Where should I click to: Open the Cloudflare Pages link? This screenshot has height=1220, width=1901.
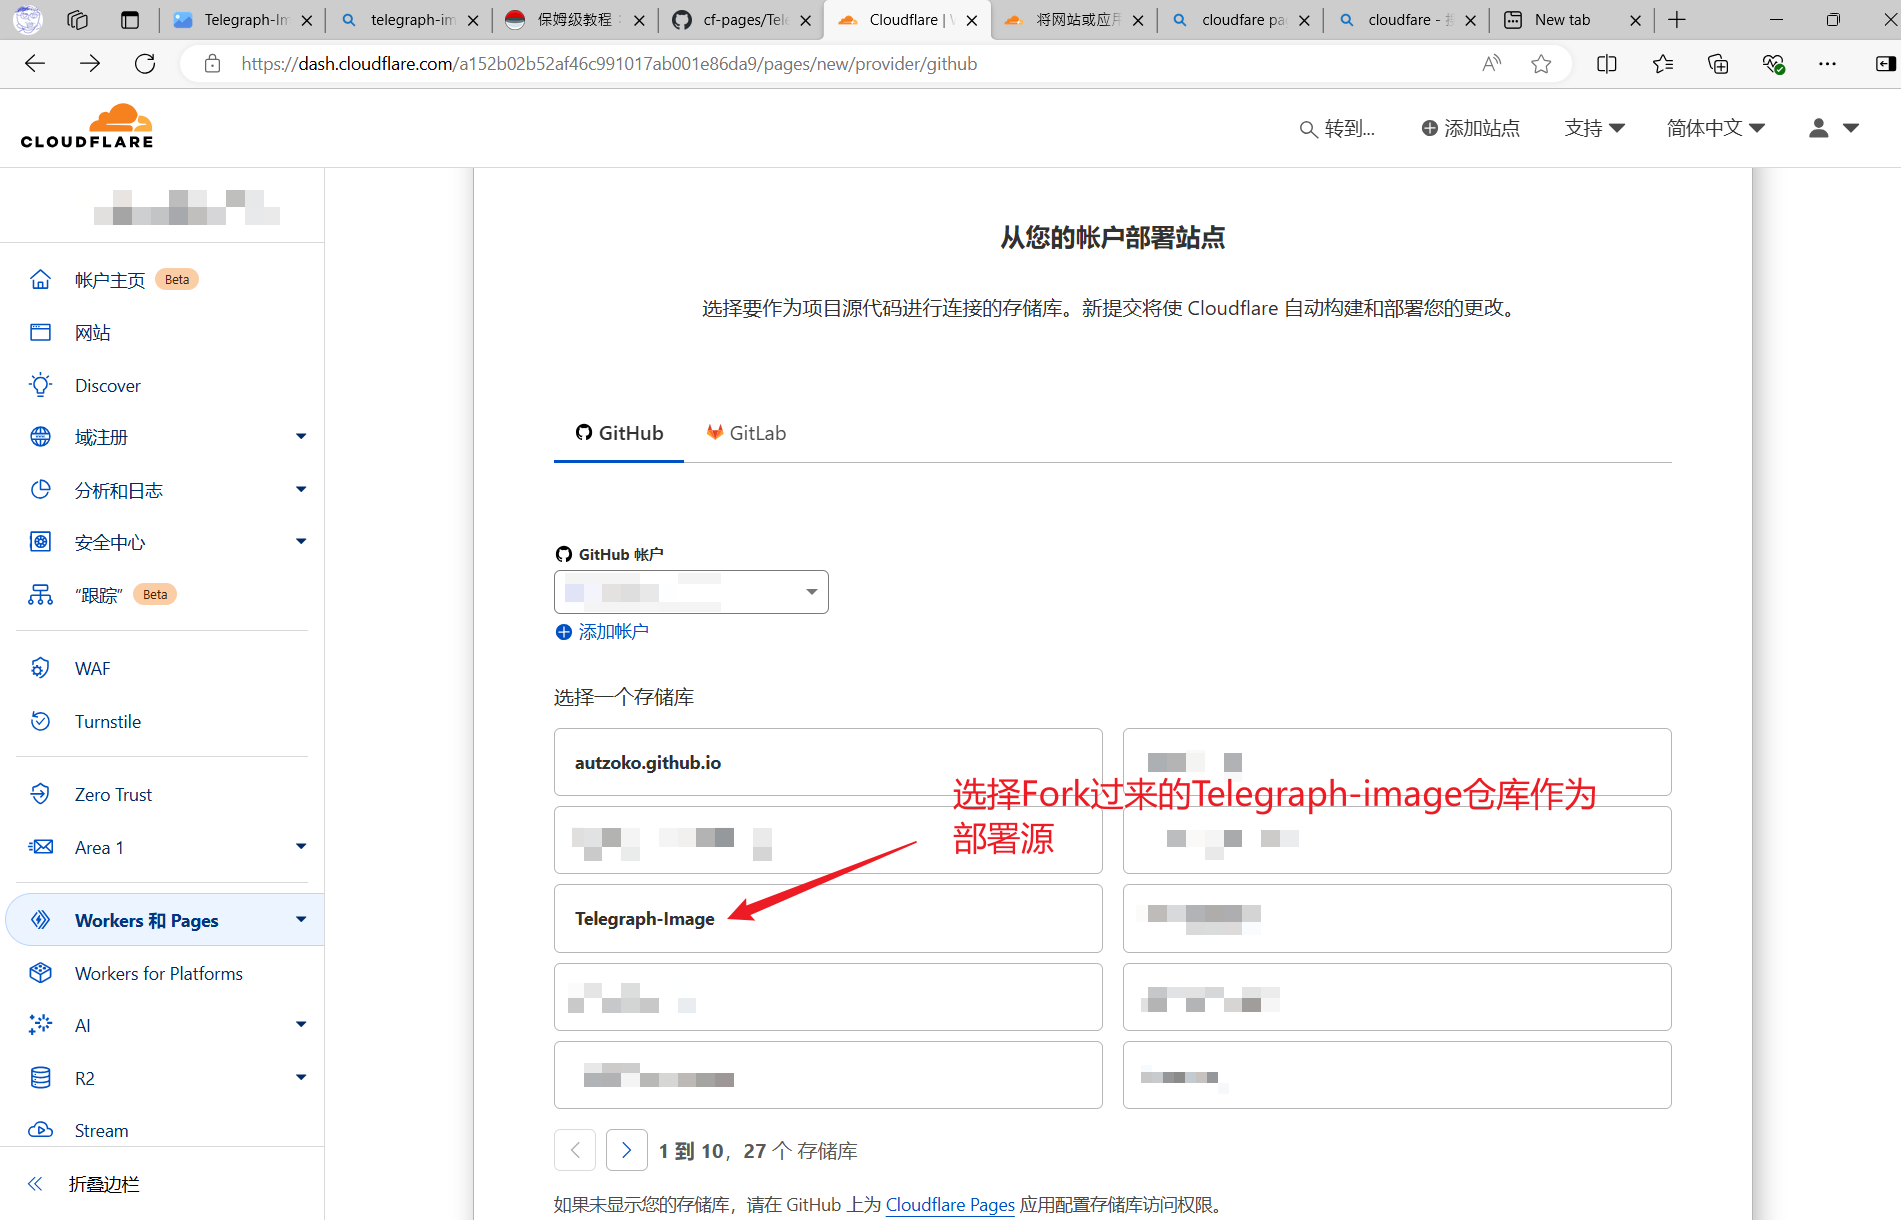click(x=950, y=1205)
